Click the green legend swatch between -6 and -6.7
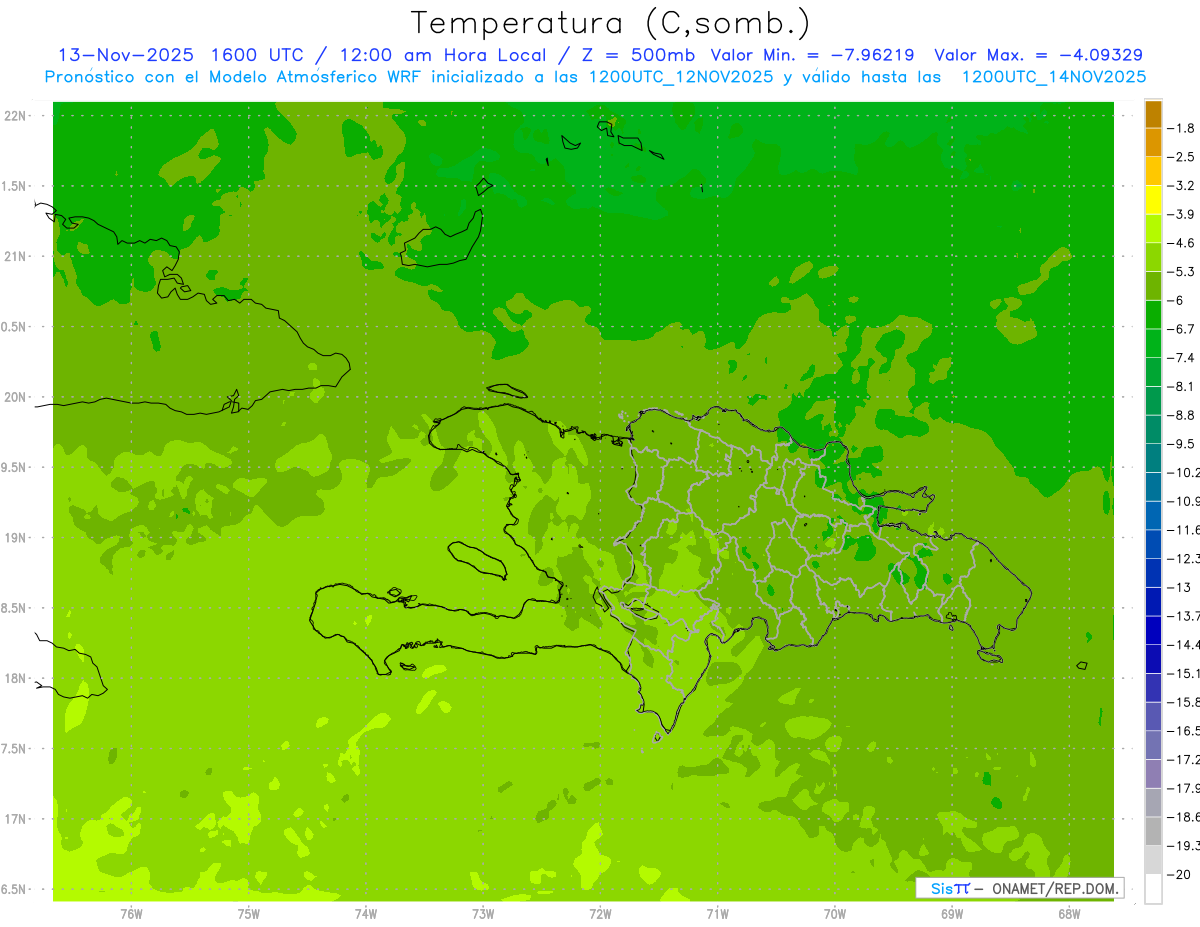1200x927 pixels. 1153,315
